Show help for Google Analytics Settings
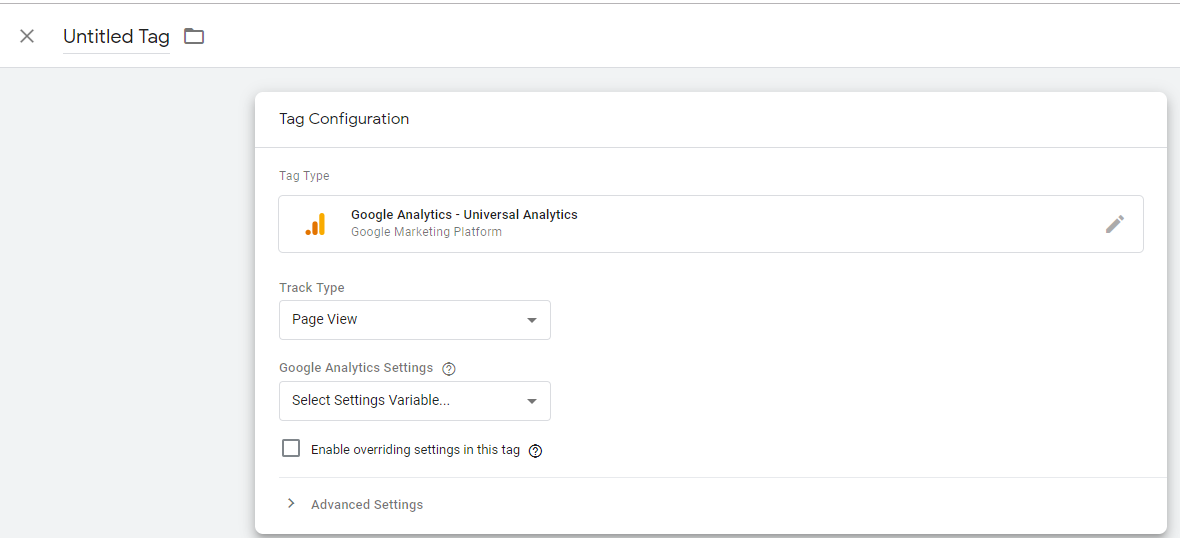 [x=449, y=369]
